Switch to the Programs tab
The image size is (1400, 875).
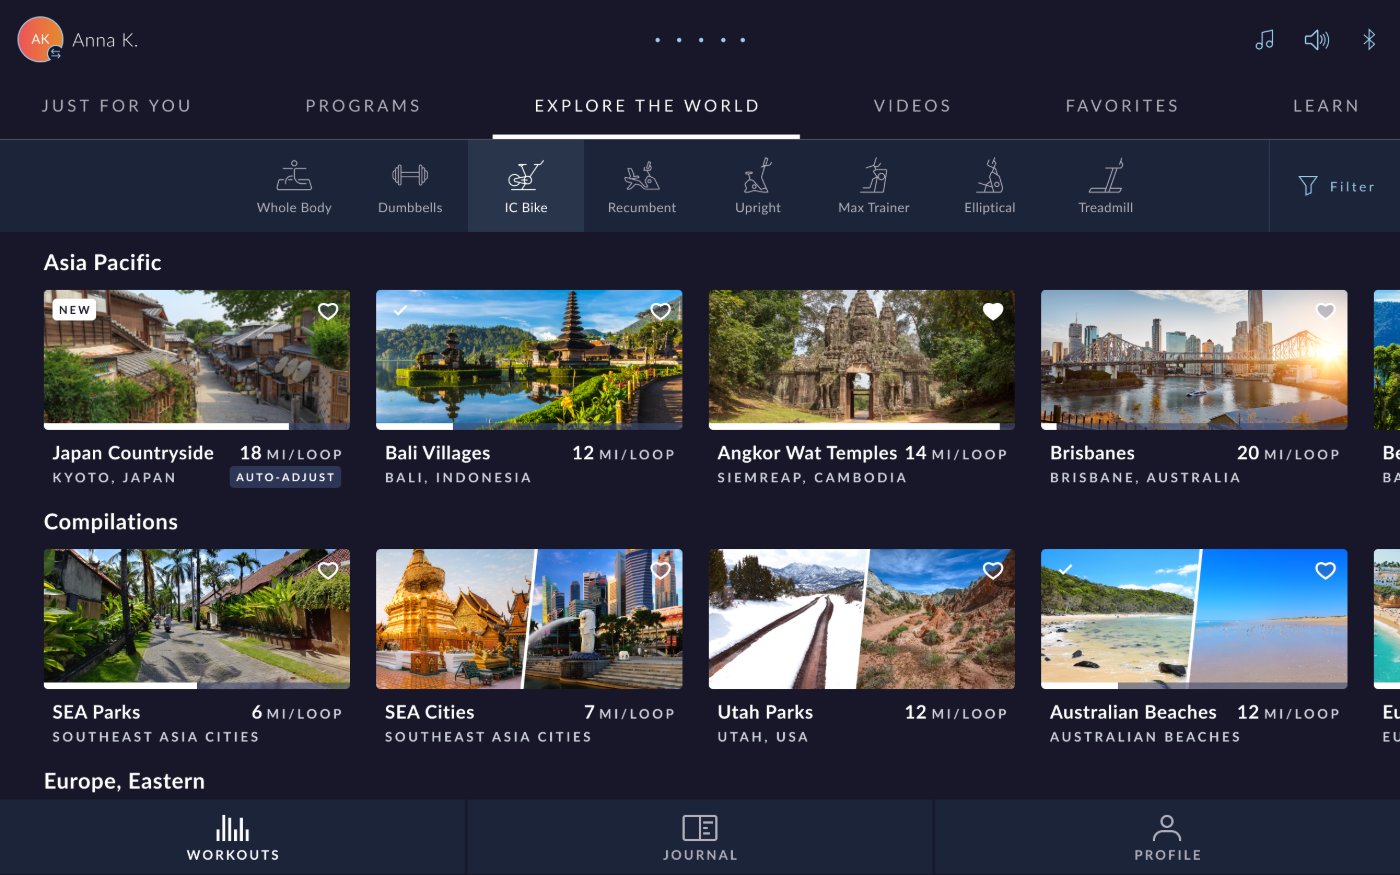click(363, 106)
